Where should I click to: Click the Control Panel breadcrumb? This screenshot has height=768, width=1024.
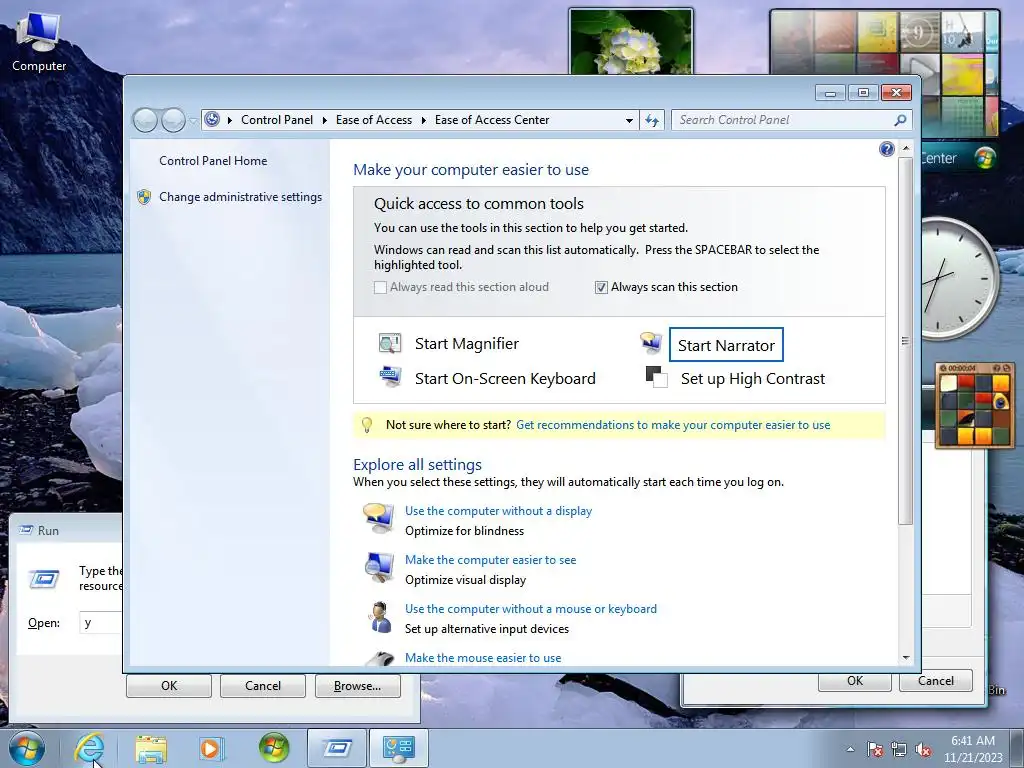(x=277, y=120)
